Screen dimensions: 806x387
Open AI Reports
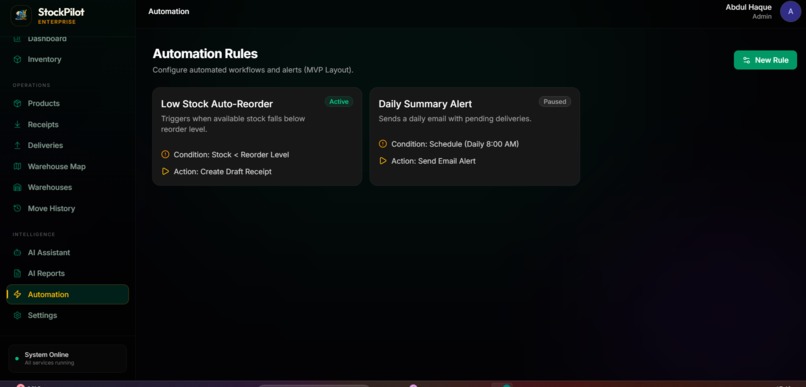[x=67, y=273]
